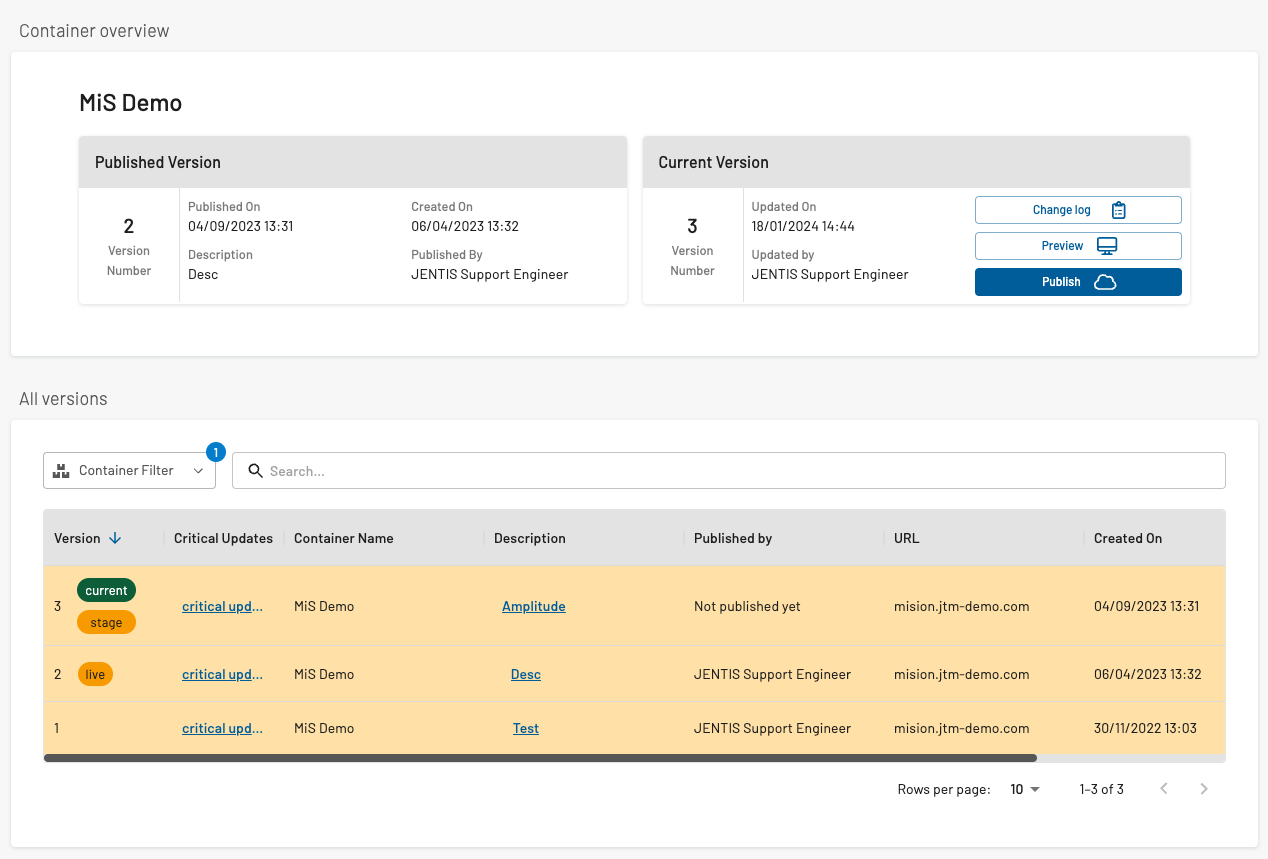Viewport: 1268px width, 859px height.
Task: Open the Container Filter dropdown
Action: pos(130,471)
